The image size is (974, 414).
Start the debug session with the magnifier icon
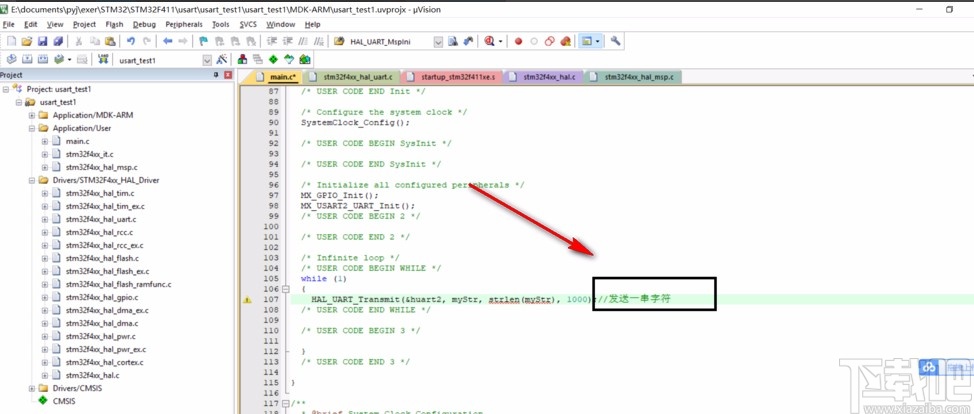pyautogui.click(x=490, y=41)
